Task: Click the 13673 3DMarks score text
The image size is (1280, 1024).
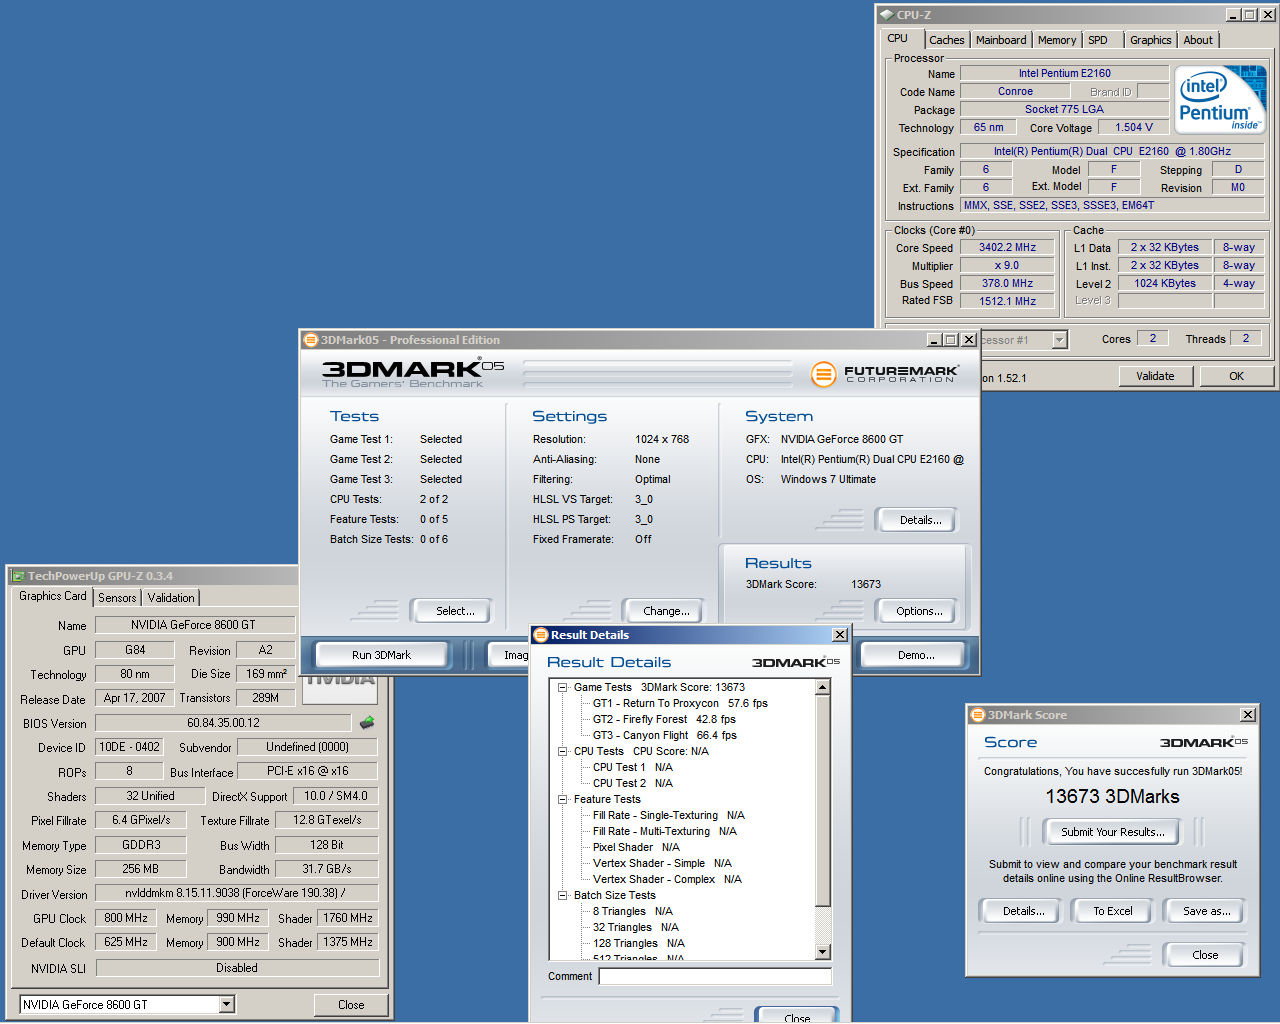Action: [x=1112, y=797]
